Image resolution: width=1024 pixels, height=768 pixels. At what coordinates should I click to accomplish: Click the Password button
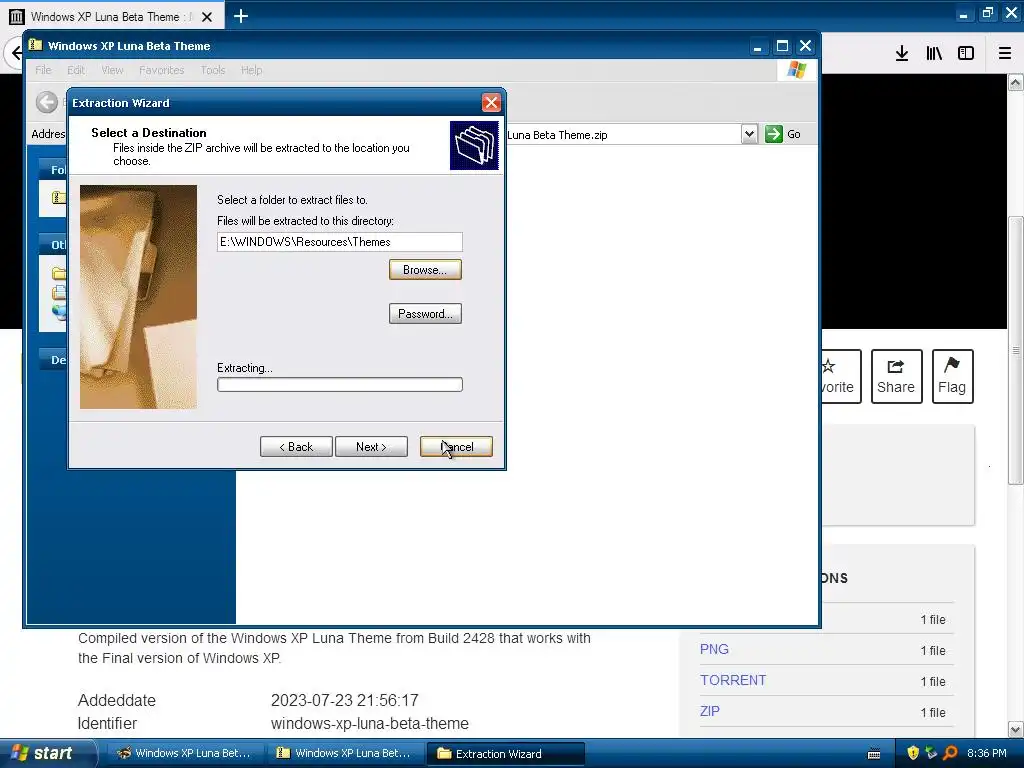425,313
